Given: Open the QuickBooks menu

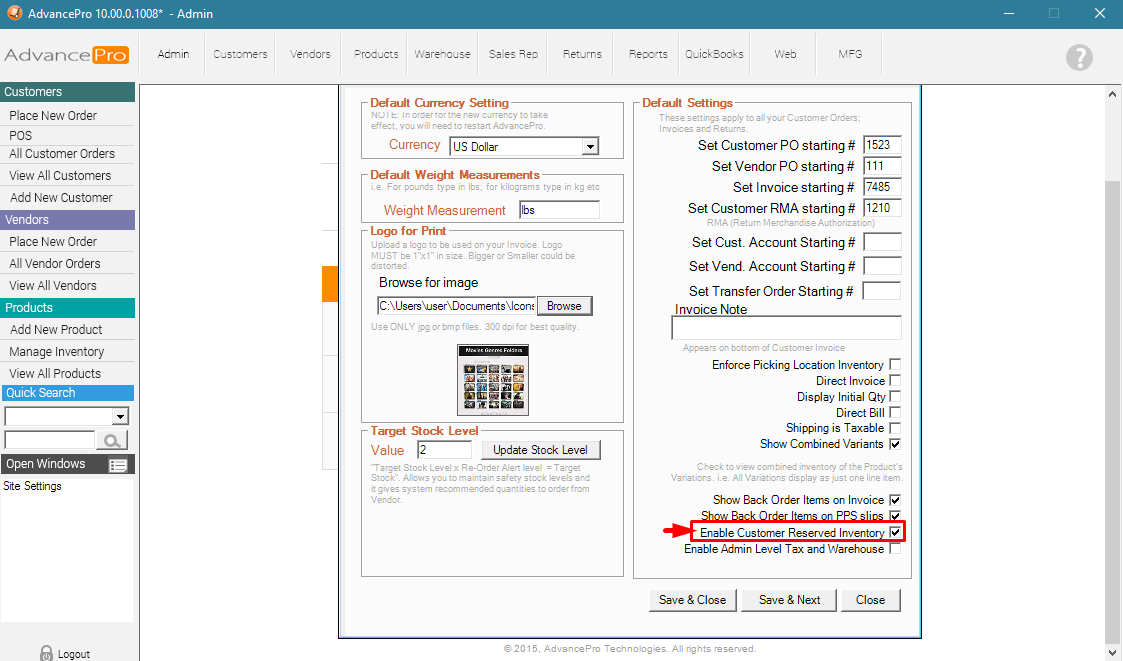Looking at the screenshot, I should pos(714,54).
